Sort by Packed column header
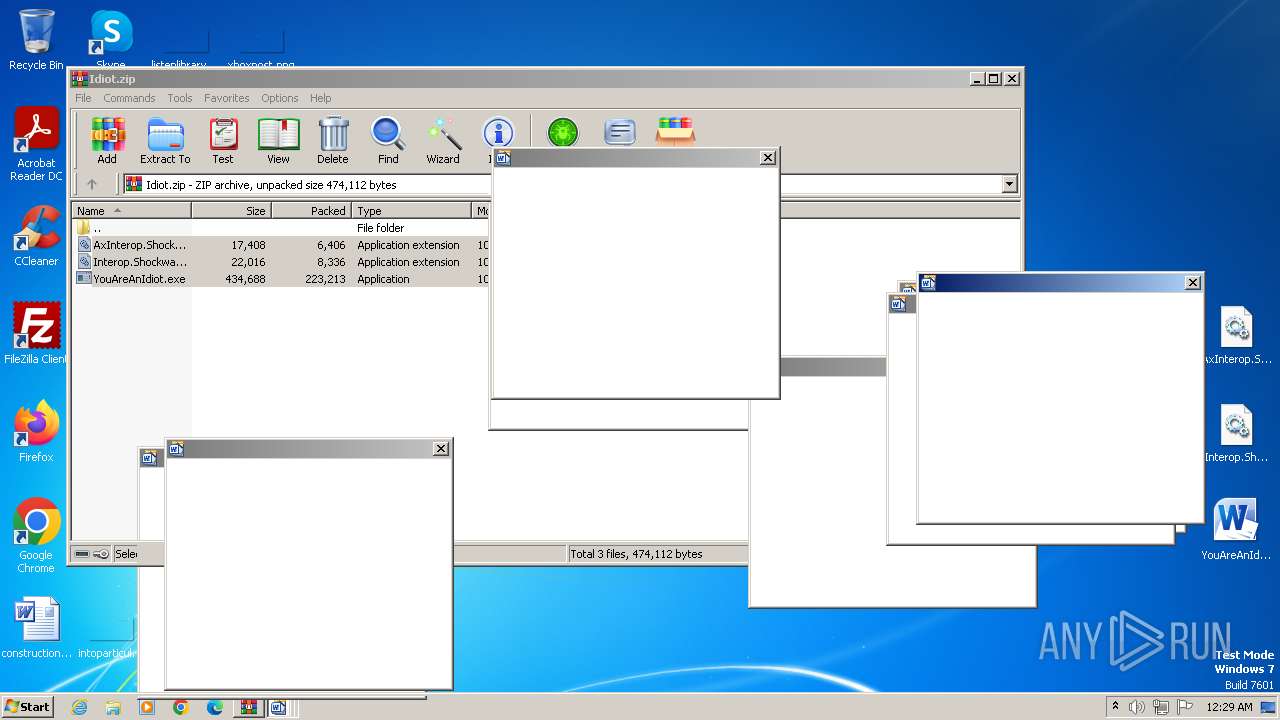The height and width of the screenshot is (720, 1280). coord(311,211)
